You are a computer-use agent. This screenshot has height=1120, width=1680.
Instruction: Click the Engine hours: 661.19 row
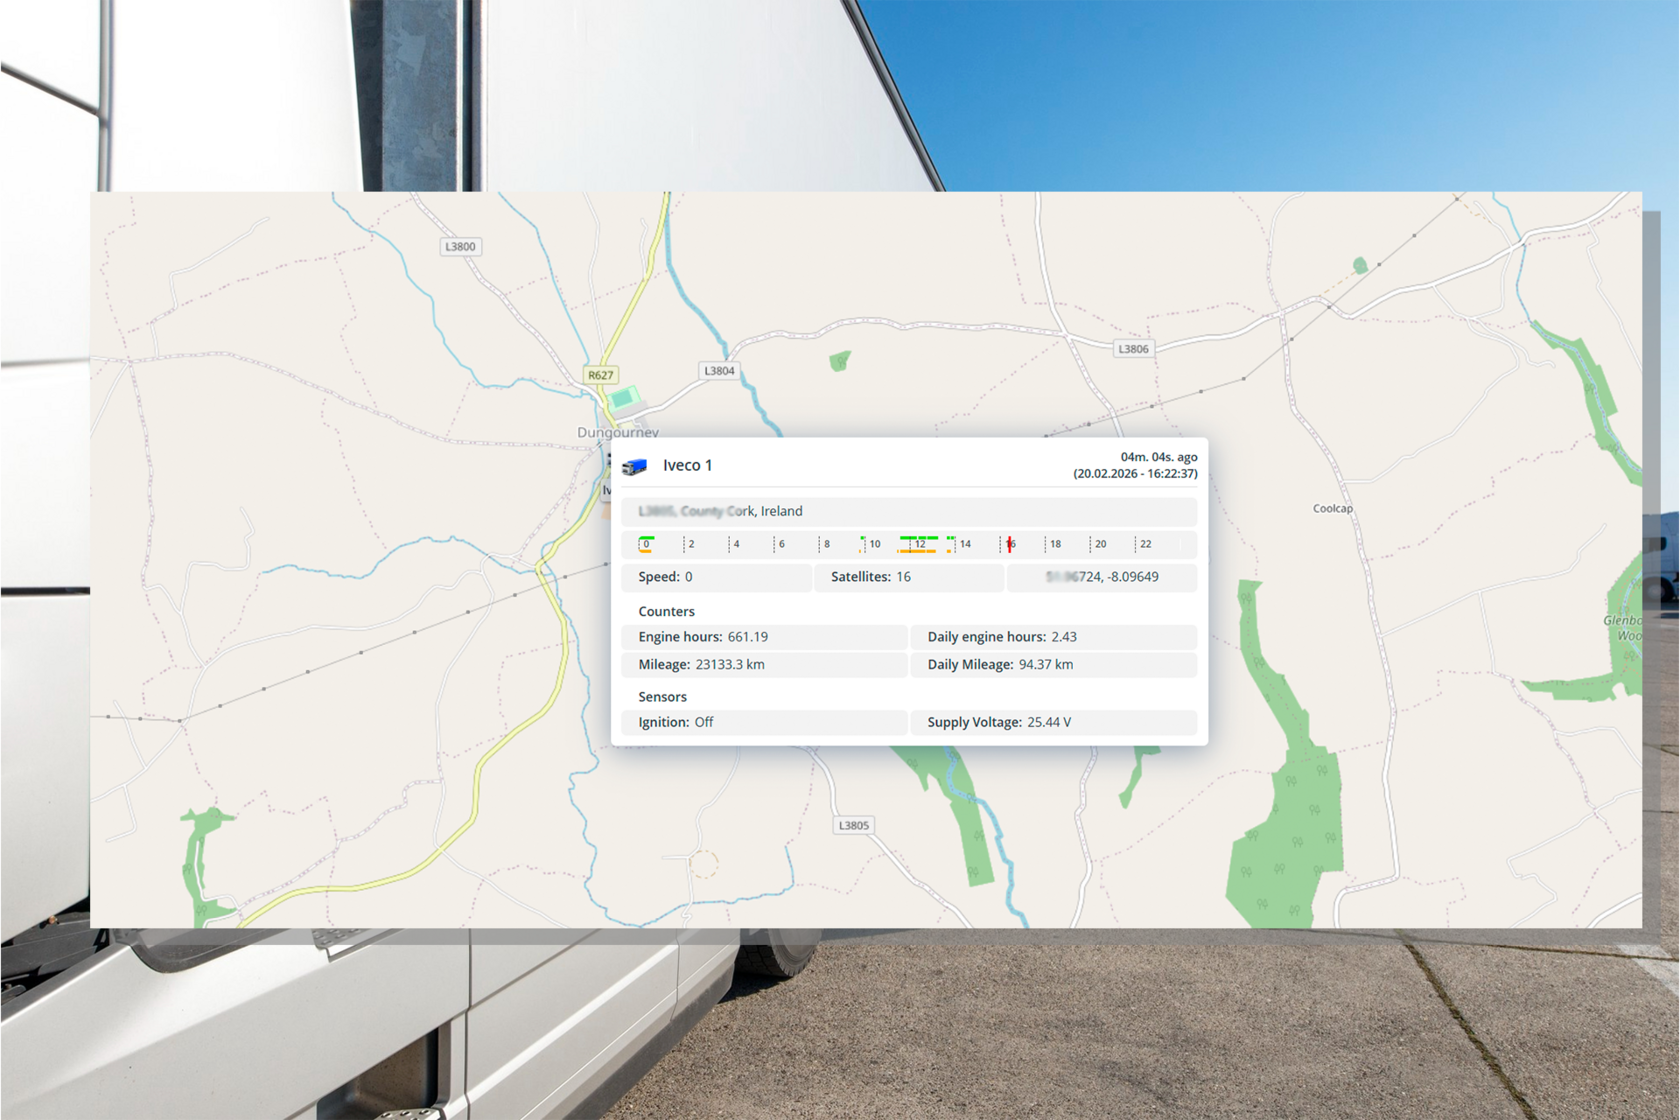764,637
